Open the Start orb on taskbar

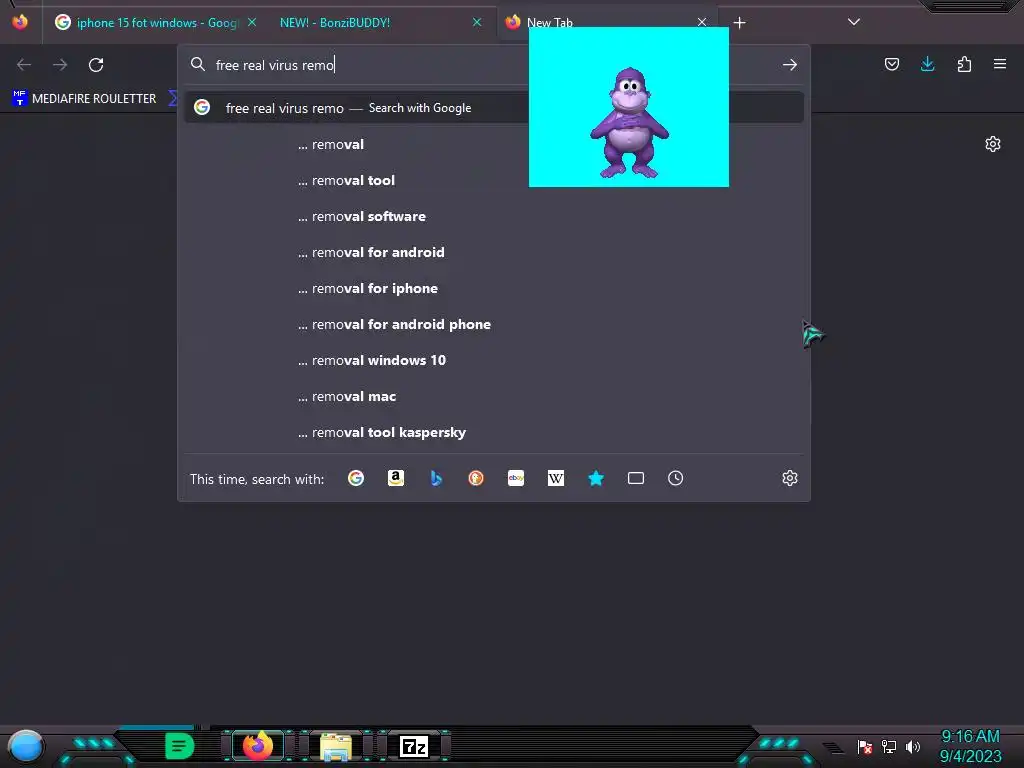pos(25,746)
